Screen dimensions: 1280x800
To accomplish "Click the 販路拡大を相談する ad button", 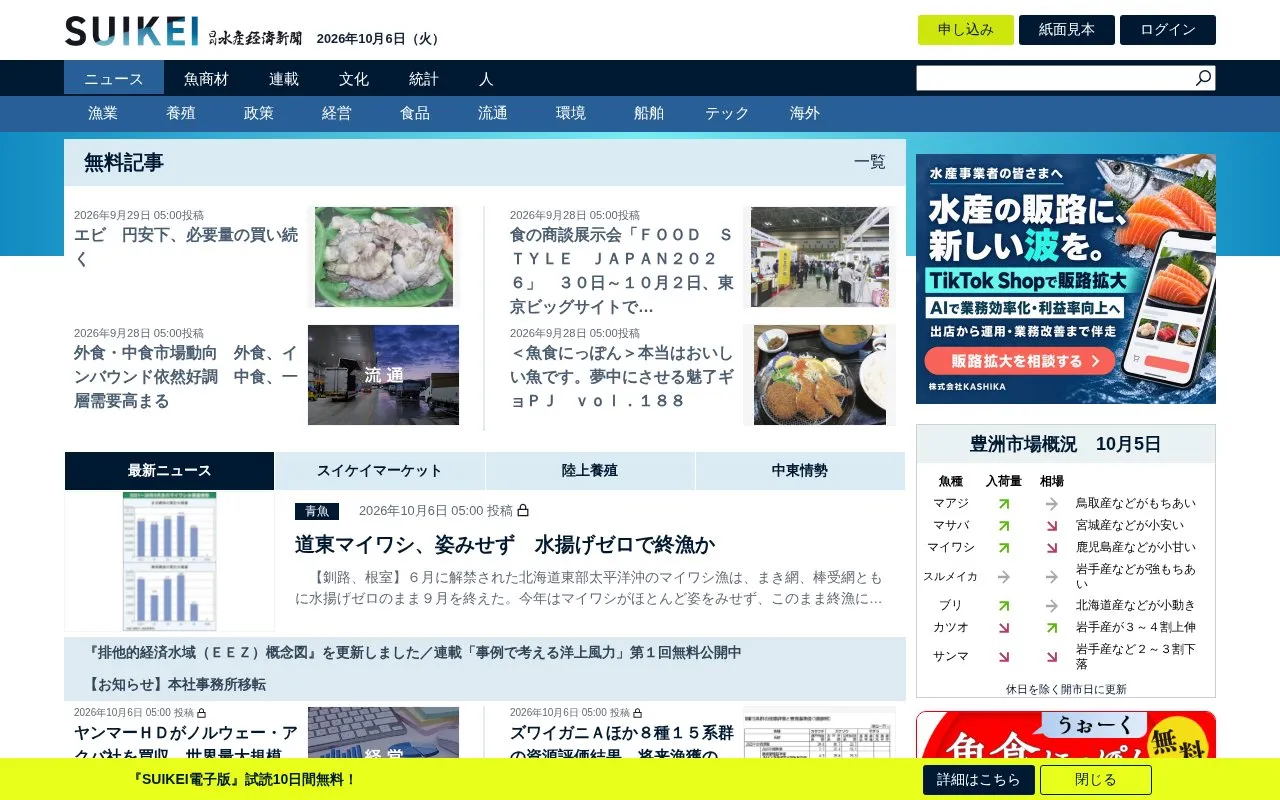I will [1019, 361].
